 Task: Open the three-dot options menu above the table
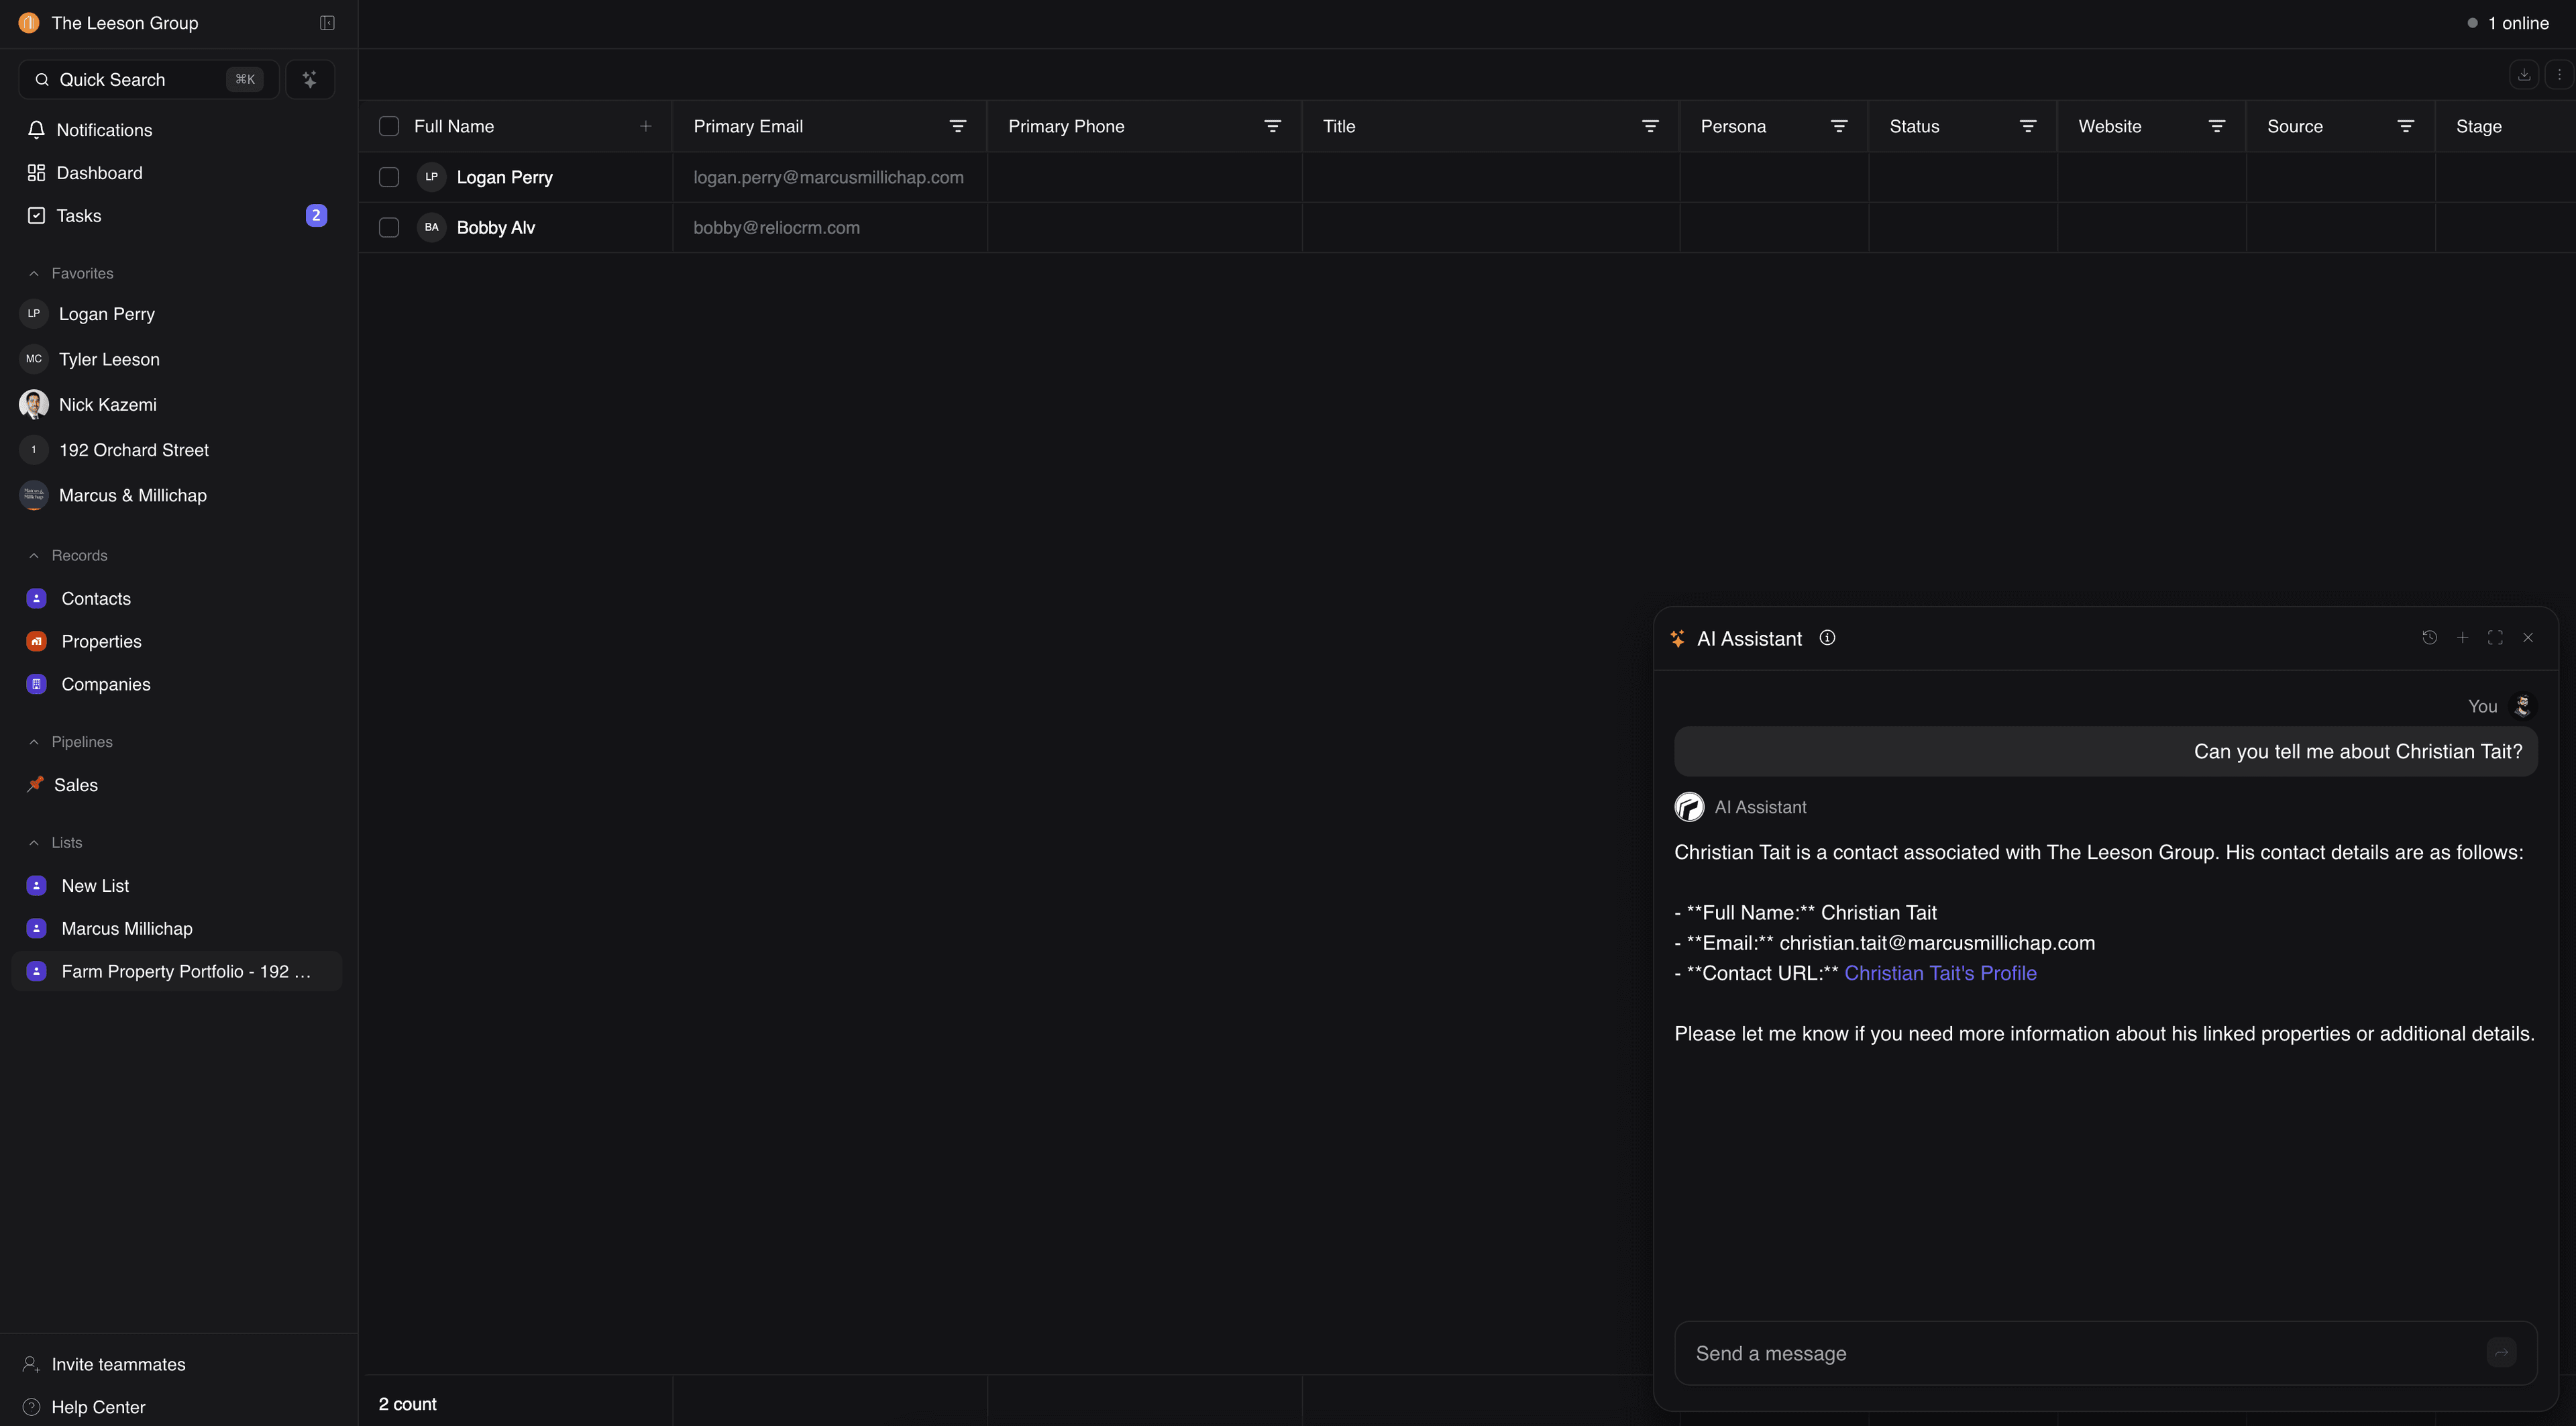click(x=2560, y=74)
